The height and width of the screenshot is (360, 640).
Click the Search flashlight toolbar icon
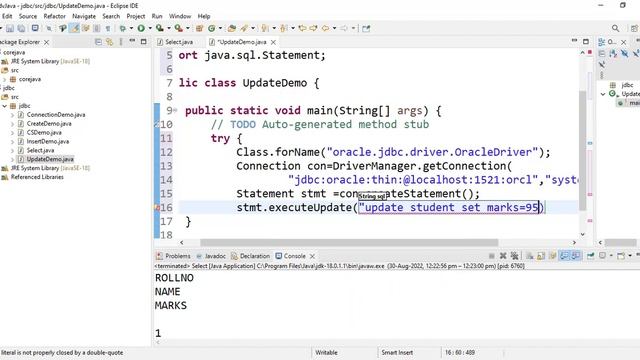[x=244, y=28]
